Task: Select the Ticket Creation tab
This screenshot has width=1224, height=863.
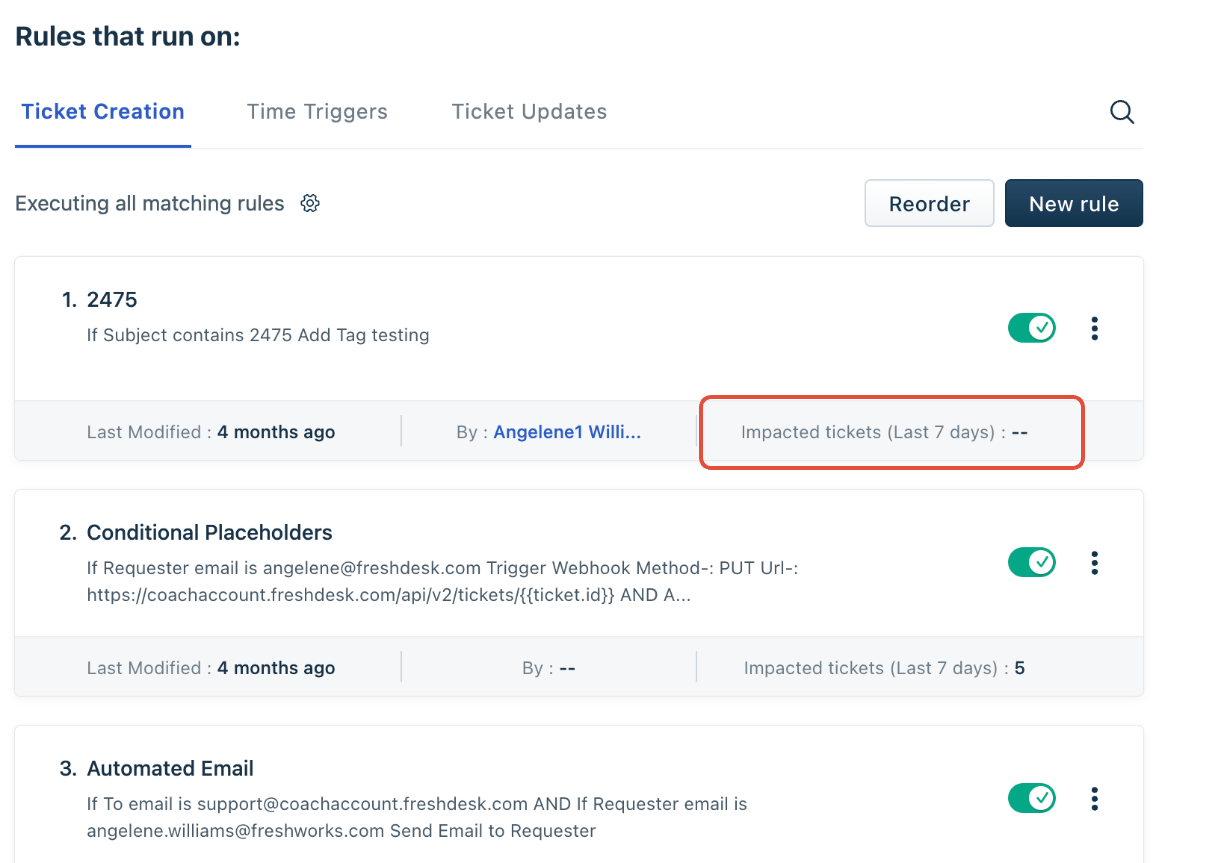Action: pos(103,112)
